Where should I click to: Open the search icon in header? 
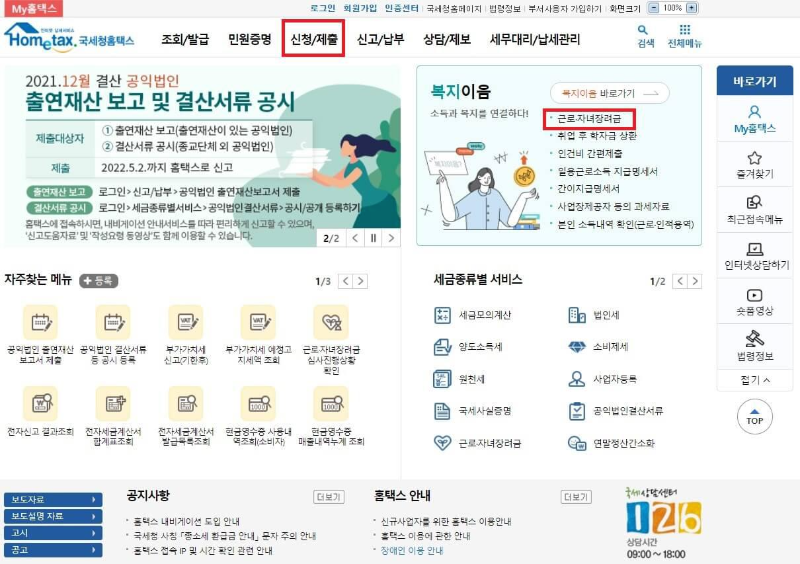645,31
